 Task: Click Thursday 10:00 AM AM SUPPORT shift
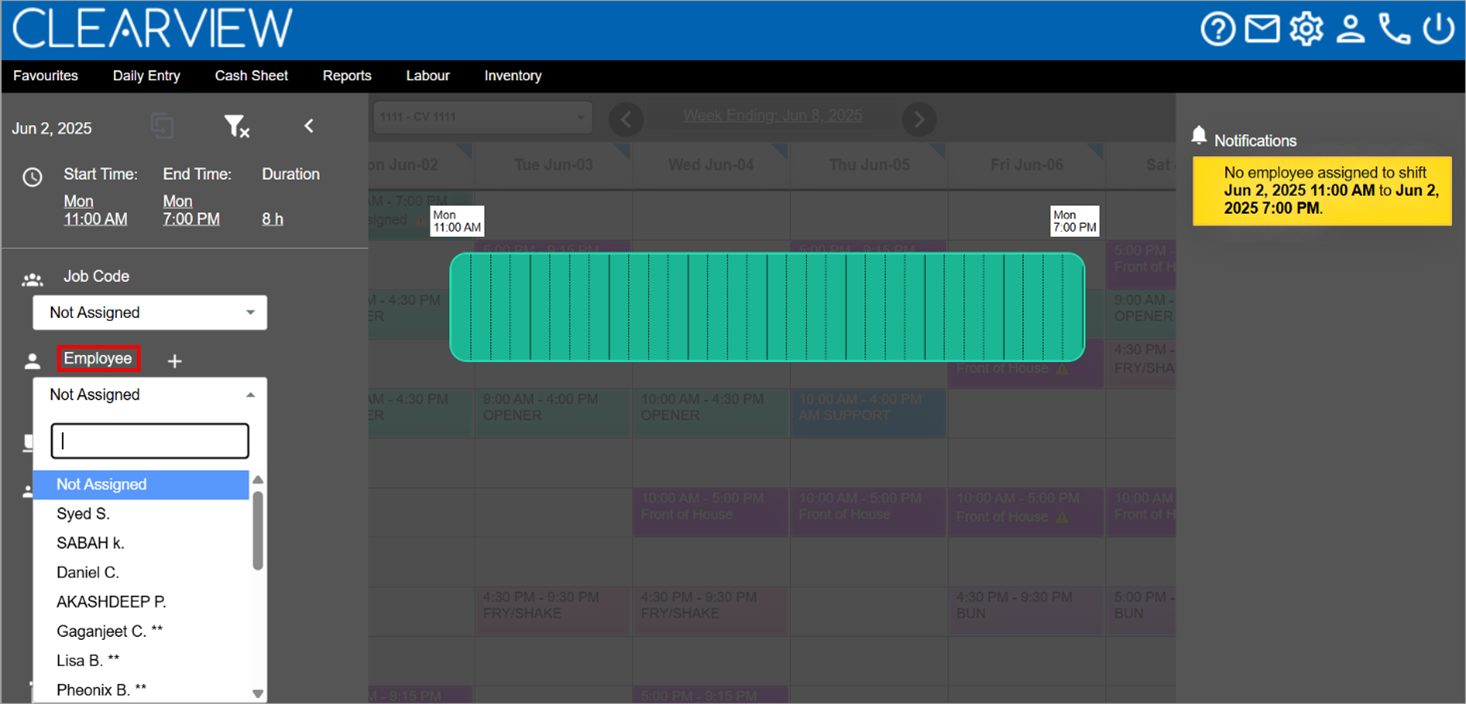[x=869, y=412]
